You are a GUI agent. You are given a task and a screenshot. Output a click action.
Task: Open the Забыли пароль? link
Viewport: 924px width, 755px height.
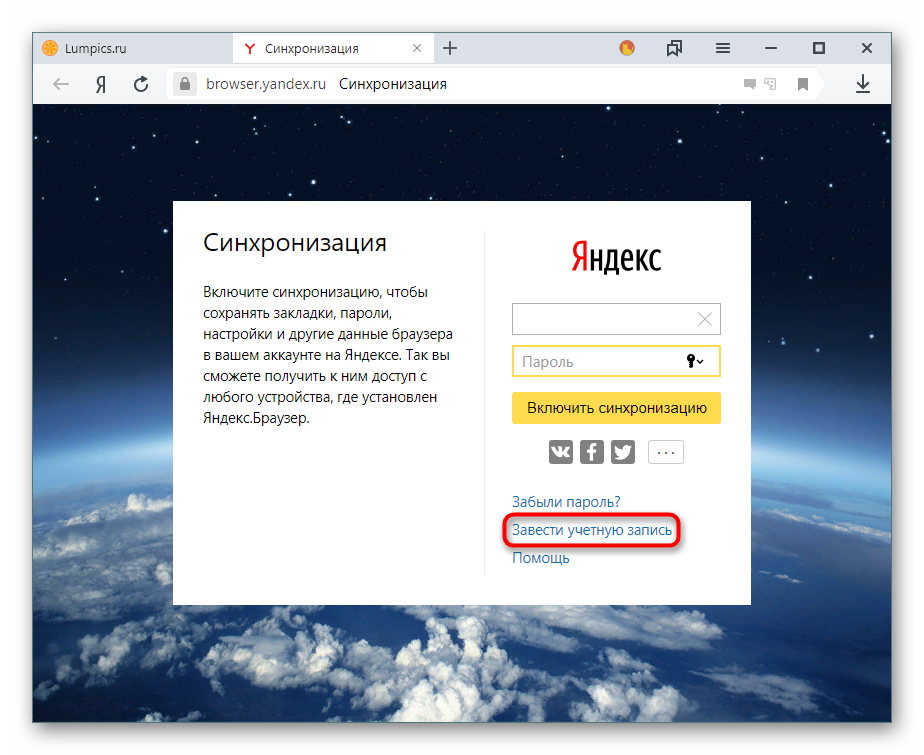click(566, 502)
